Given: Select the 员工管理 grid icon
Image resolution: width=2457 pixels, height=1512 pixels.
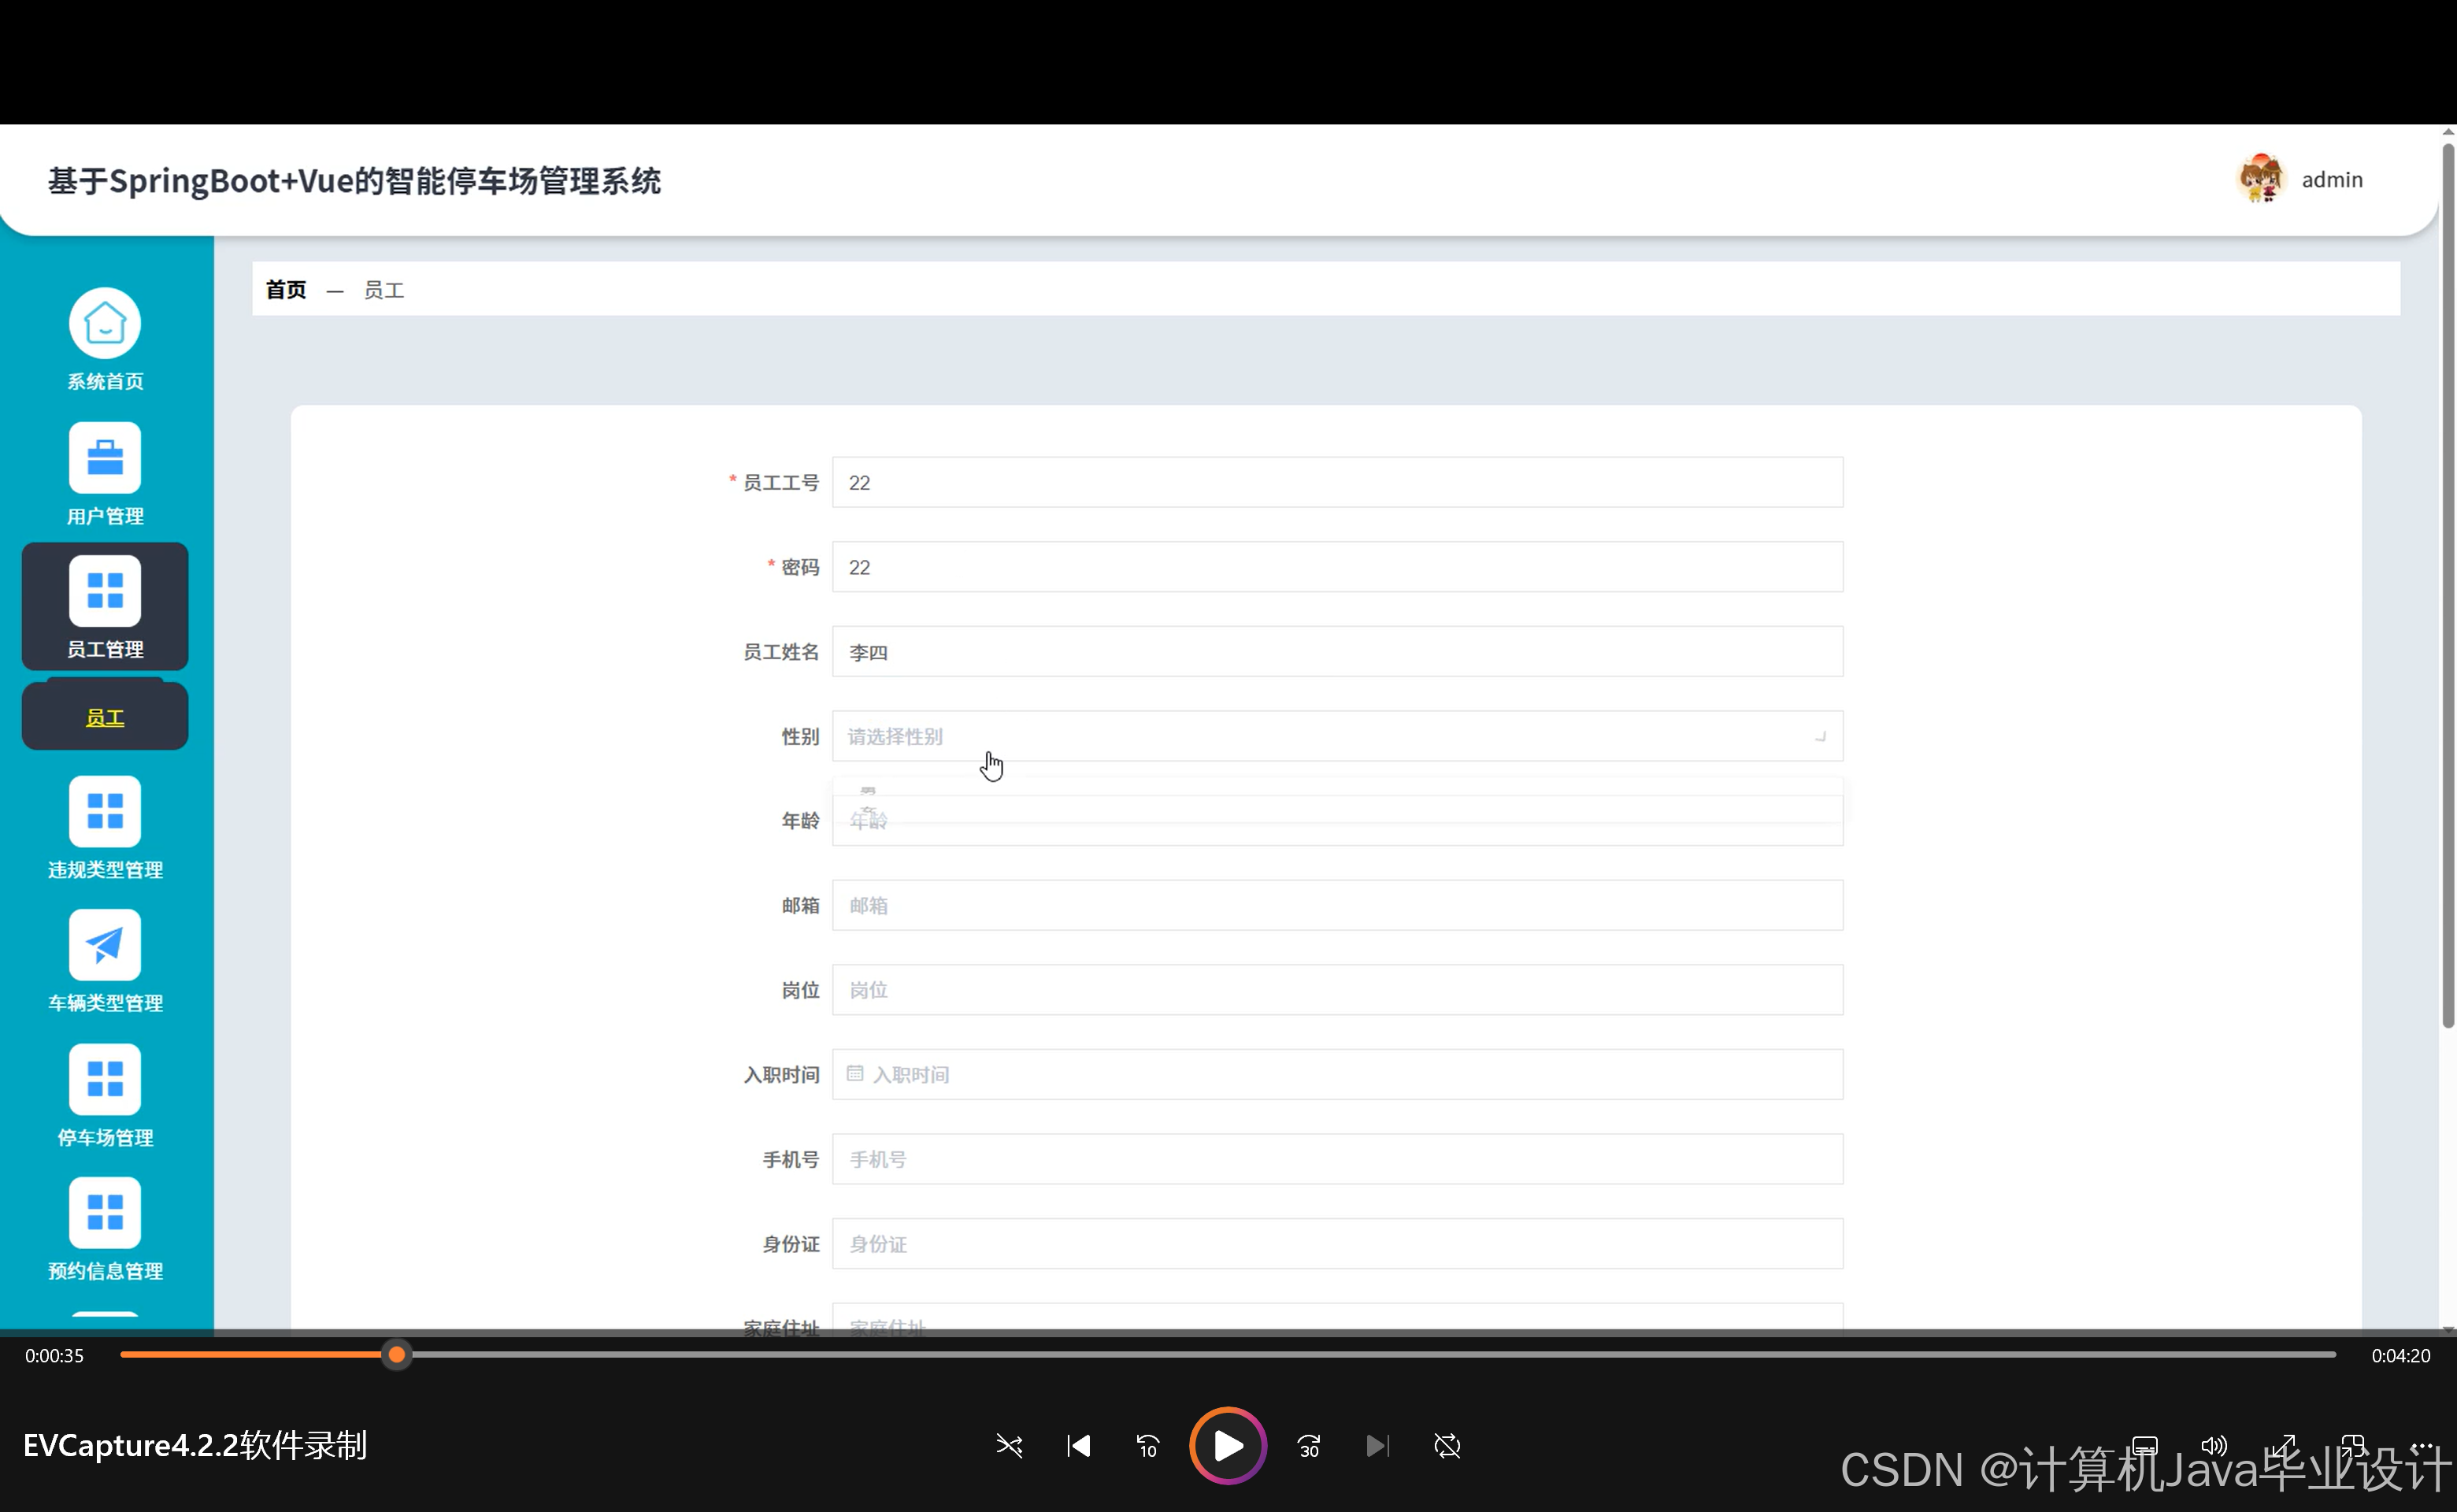Looking at the screenshot, I should (x=105, y=591).
